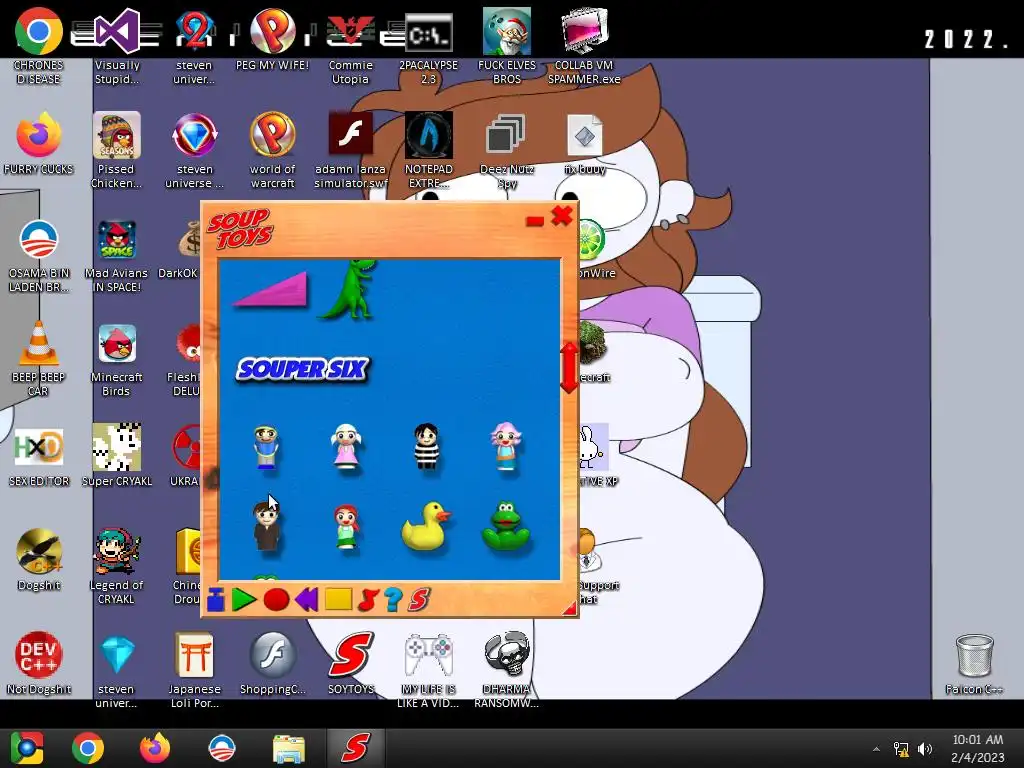Open the Start button on the taskbar
Screen dimensions: 1024x768
[x=27, y=748]
